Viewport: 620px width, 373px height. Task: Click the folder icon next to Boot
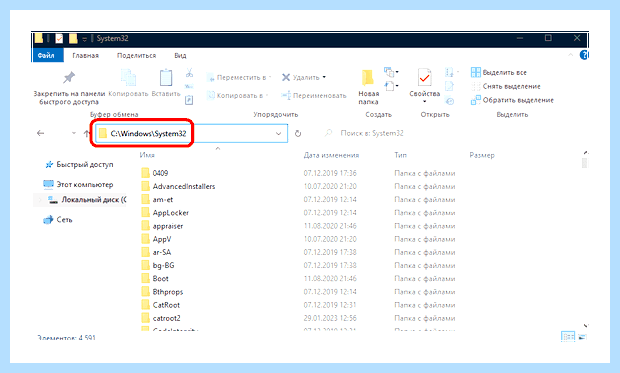[x=146, y=278]
